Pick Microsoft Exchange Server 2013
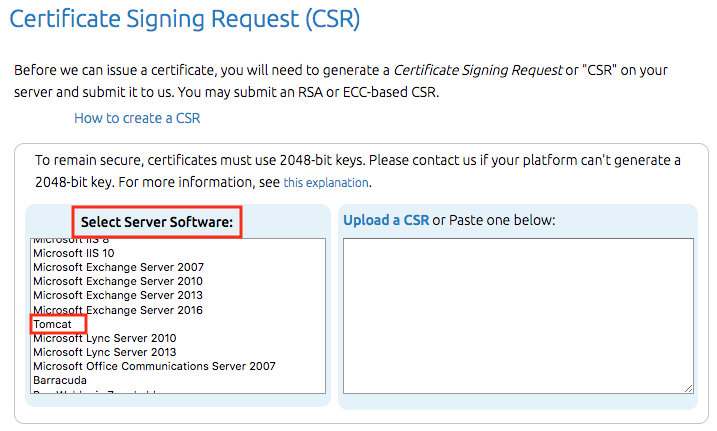717x431 pixels. 118,295
